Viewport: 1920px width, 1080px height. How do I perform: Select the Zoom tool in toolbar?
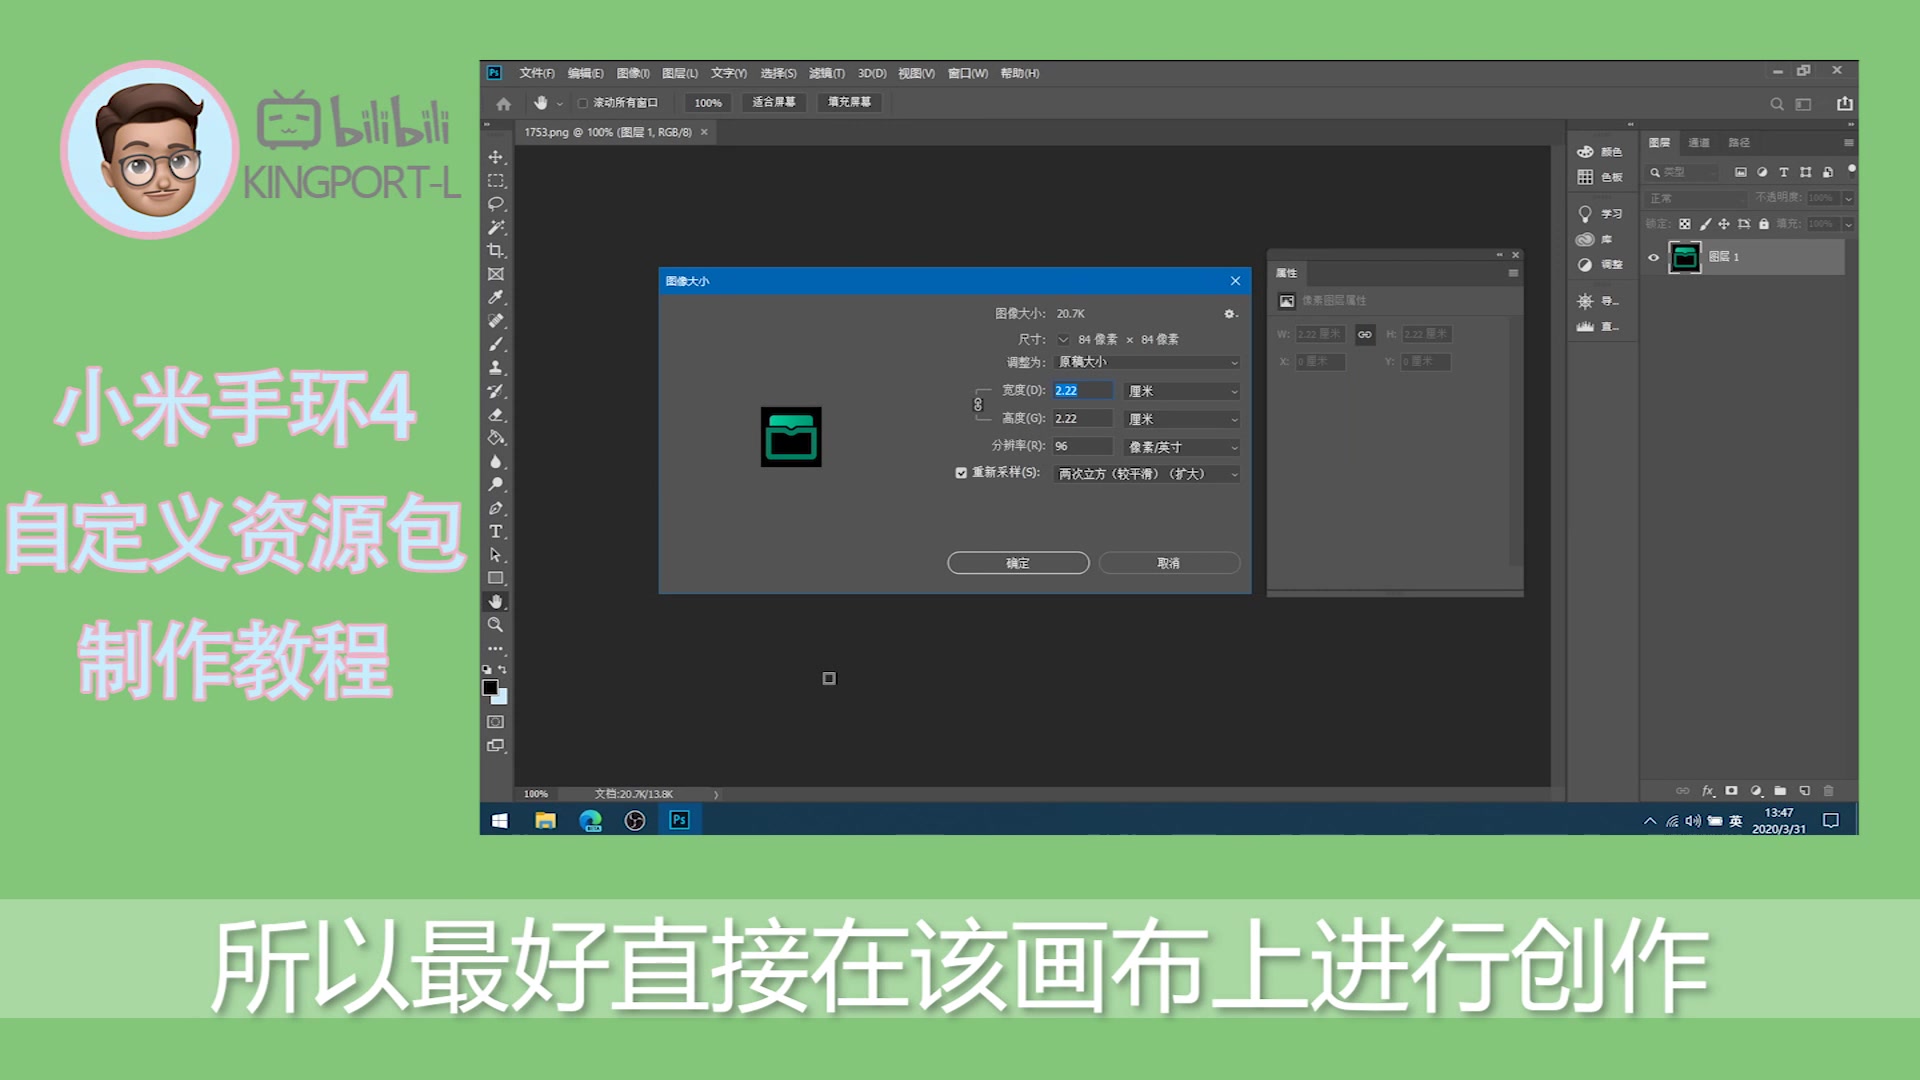(x=496, y=625)
